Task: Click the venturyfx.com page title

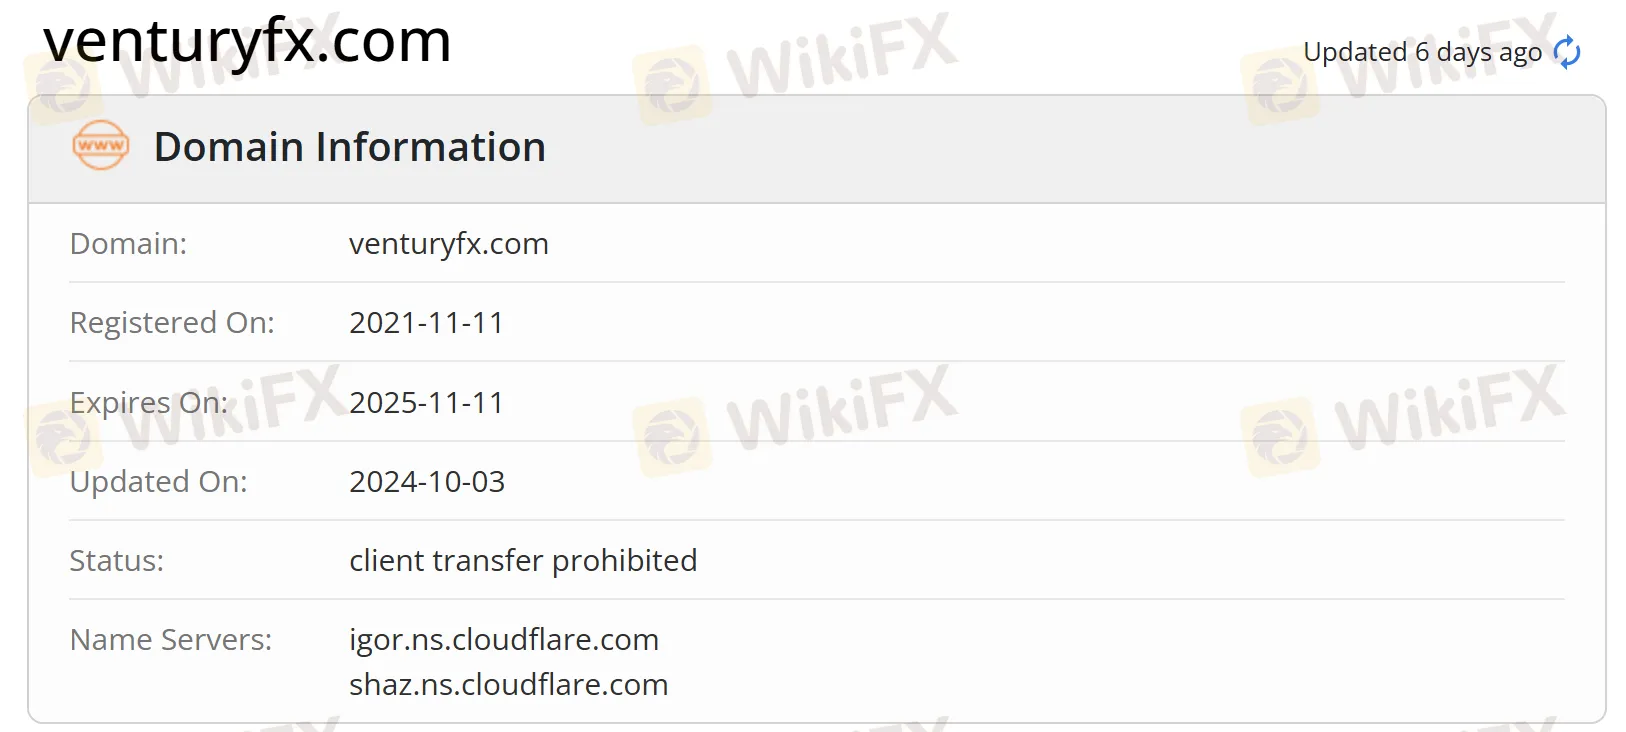Action: pyautogui.click(x=247, y=41)
